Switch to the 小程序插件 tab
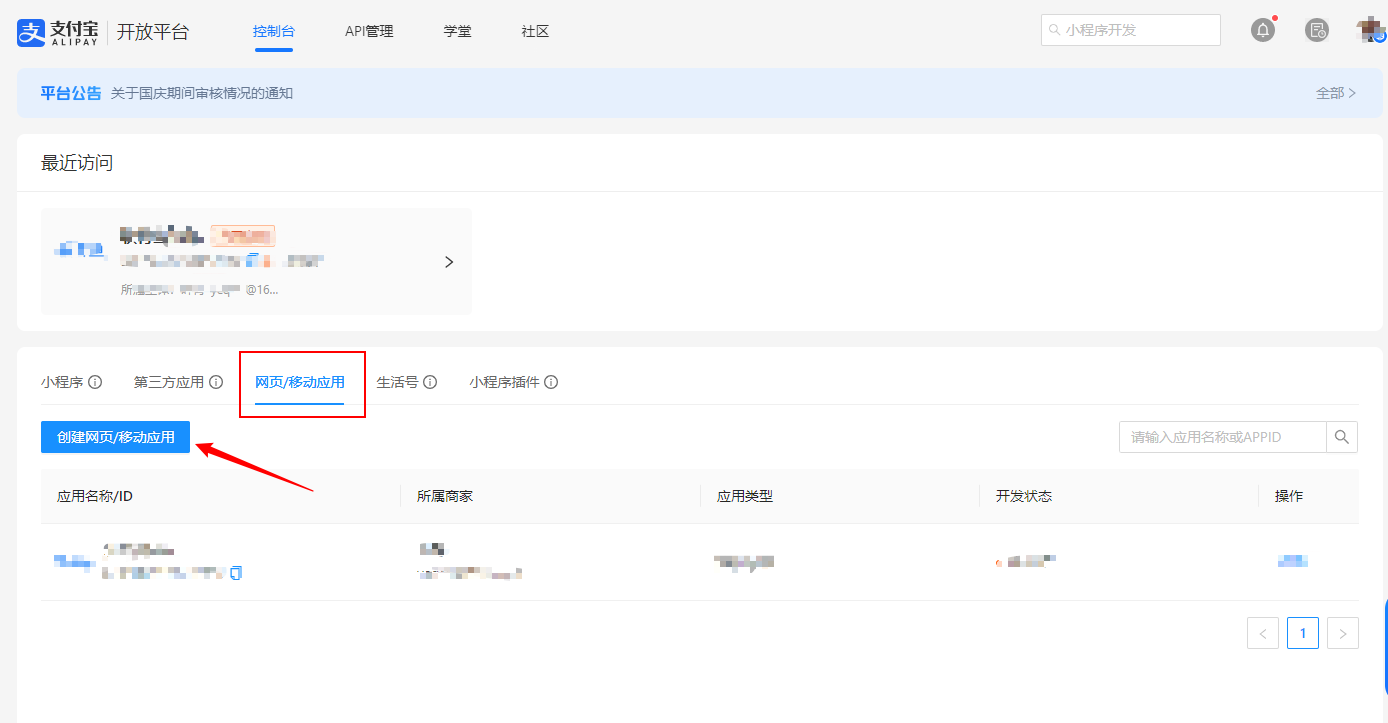 click(x=505, y=382)
